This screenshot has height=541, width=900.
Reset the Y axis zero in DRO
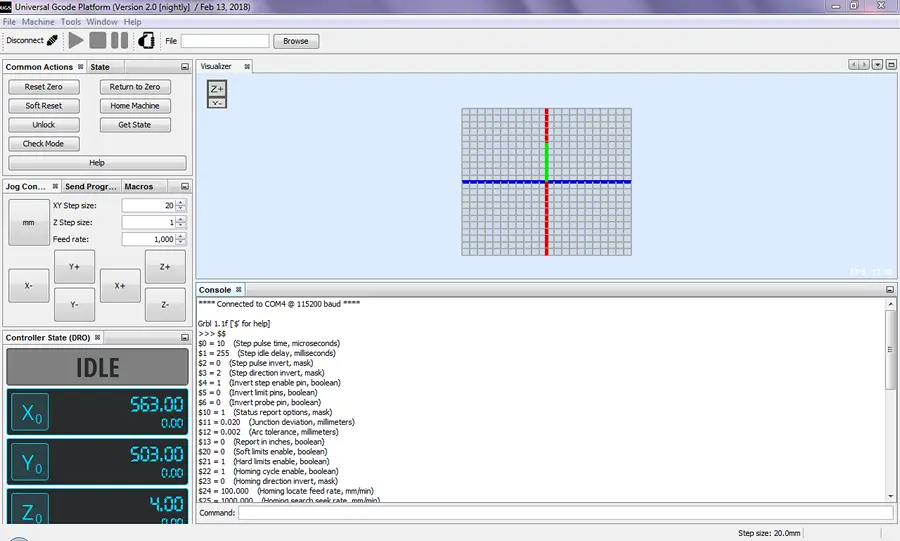30,462
